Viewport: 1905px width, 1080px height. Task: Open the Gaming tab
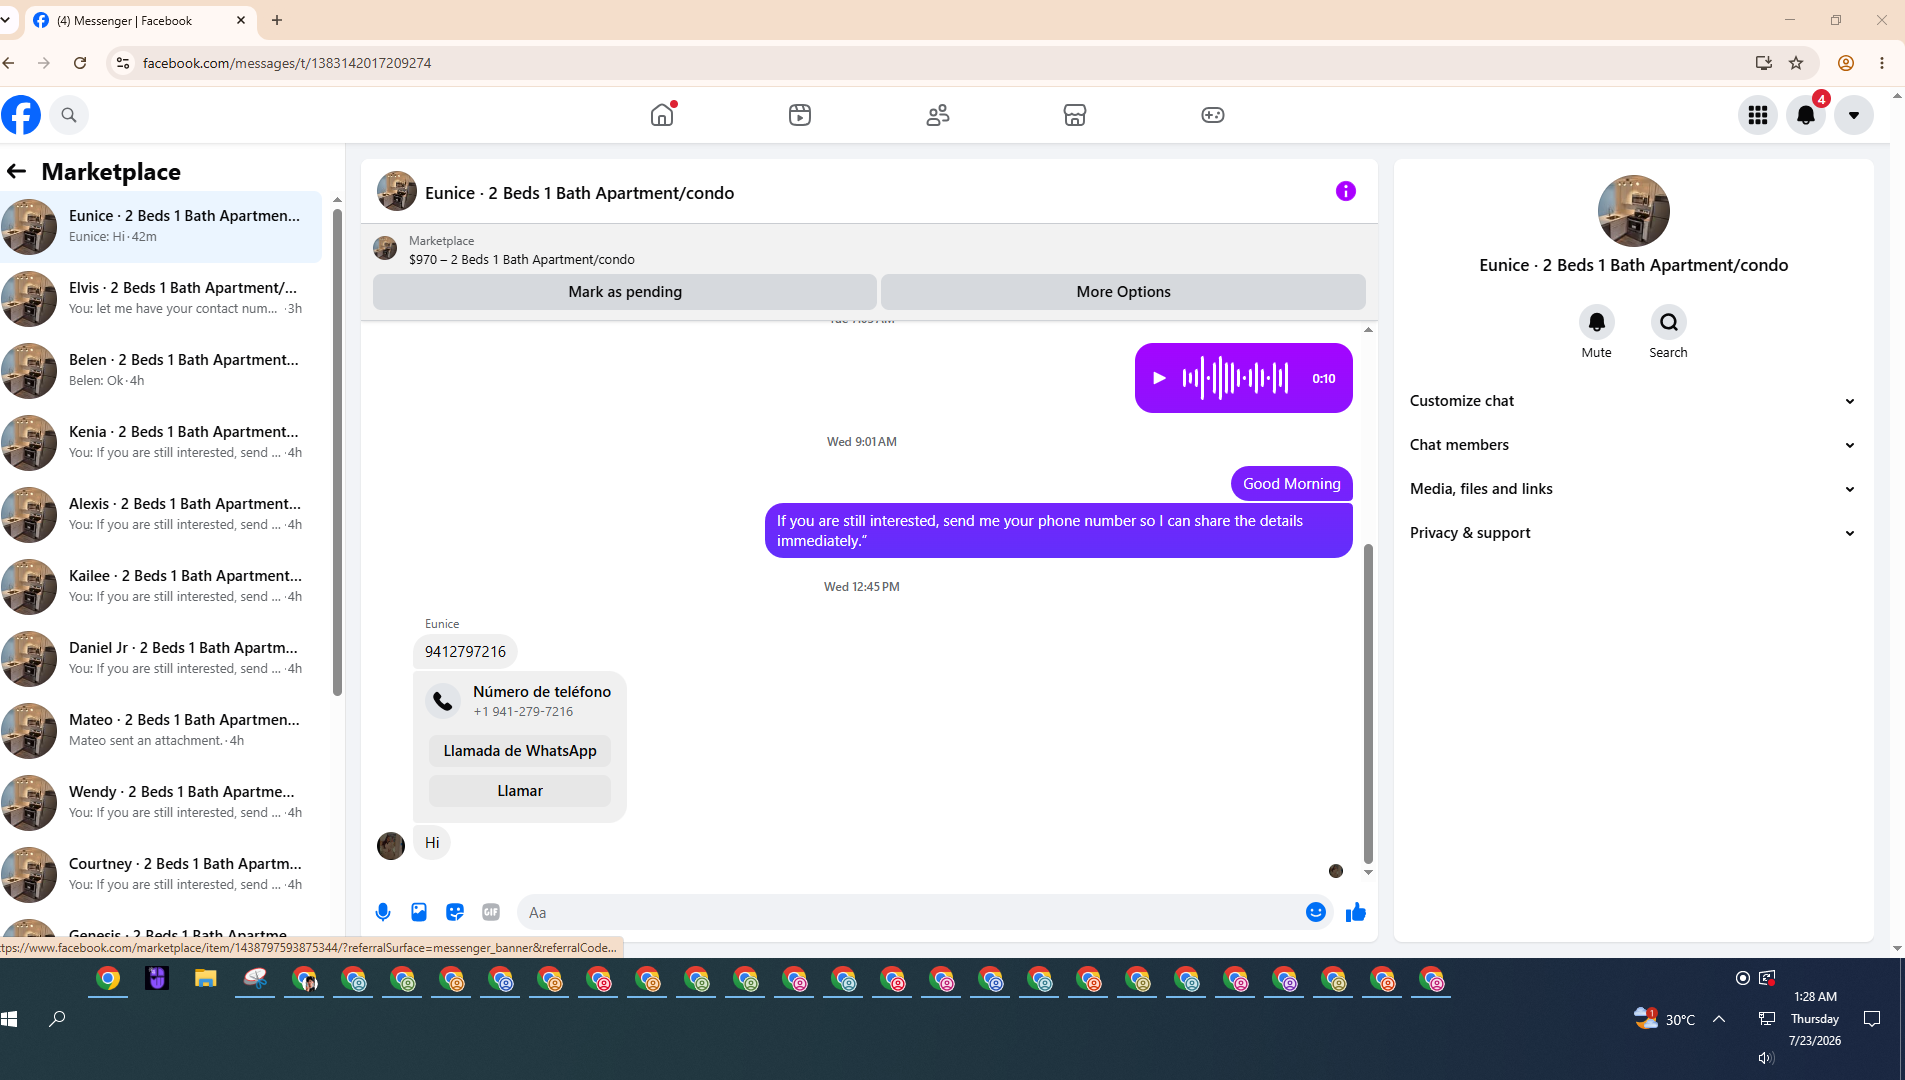1213,115
